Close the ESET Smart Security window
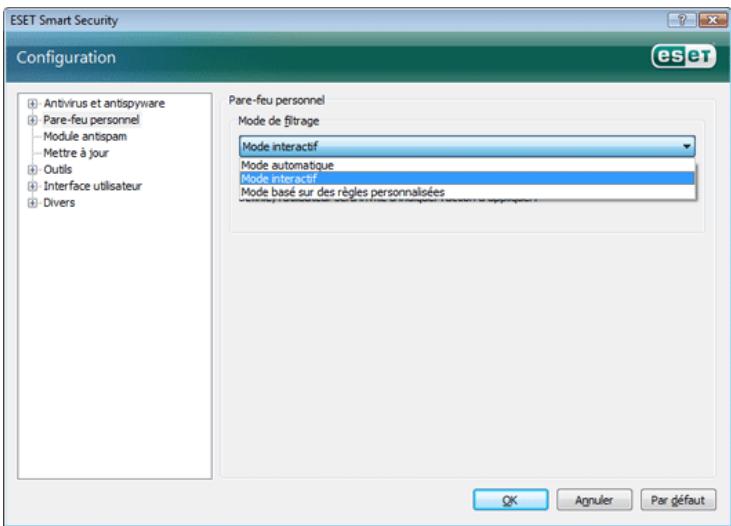 712,20
